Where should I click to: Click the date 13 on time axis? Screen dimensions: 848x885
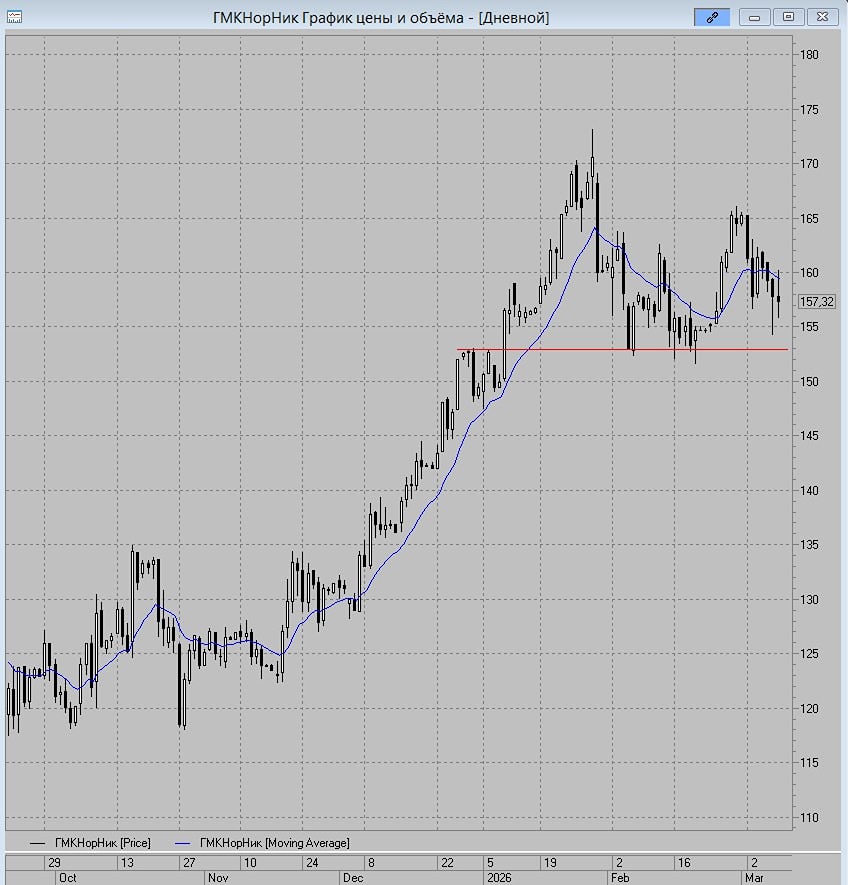tap(128, 862)
